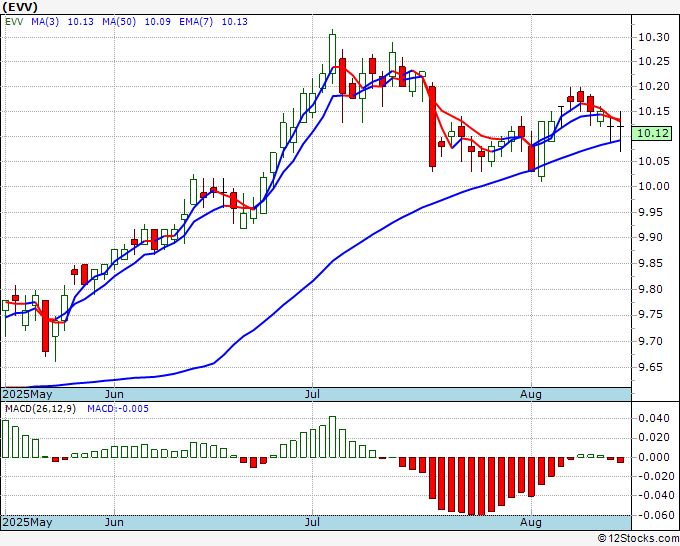This screenshot has width=680, height=546.
Task: Select the EMA(7) legend label
Action: click(x=196, y=22)
